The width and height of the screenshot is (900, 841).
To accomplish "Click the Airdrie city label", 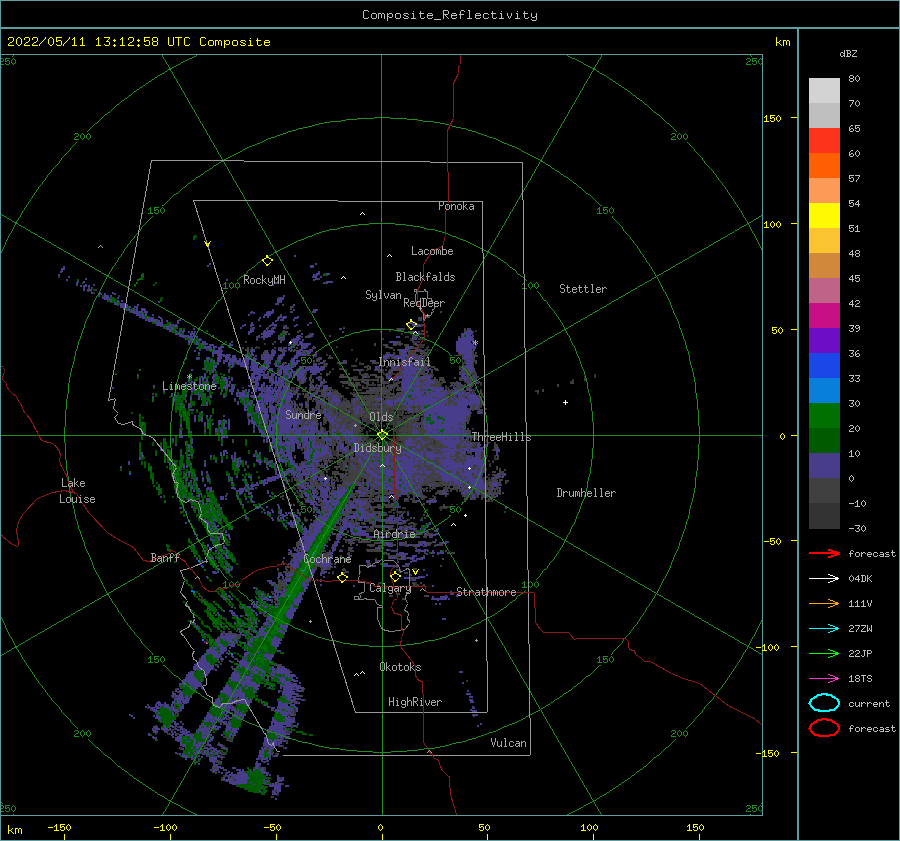I will point(394,534).
